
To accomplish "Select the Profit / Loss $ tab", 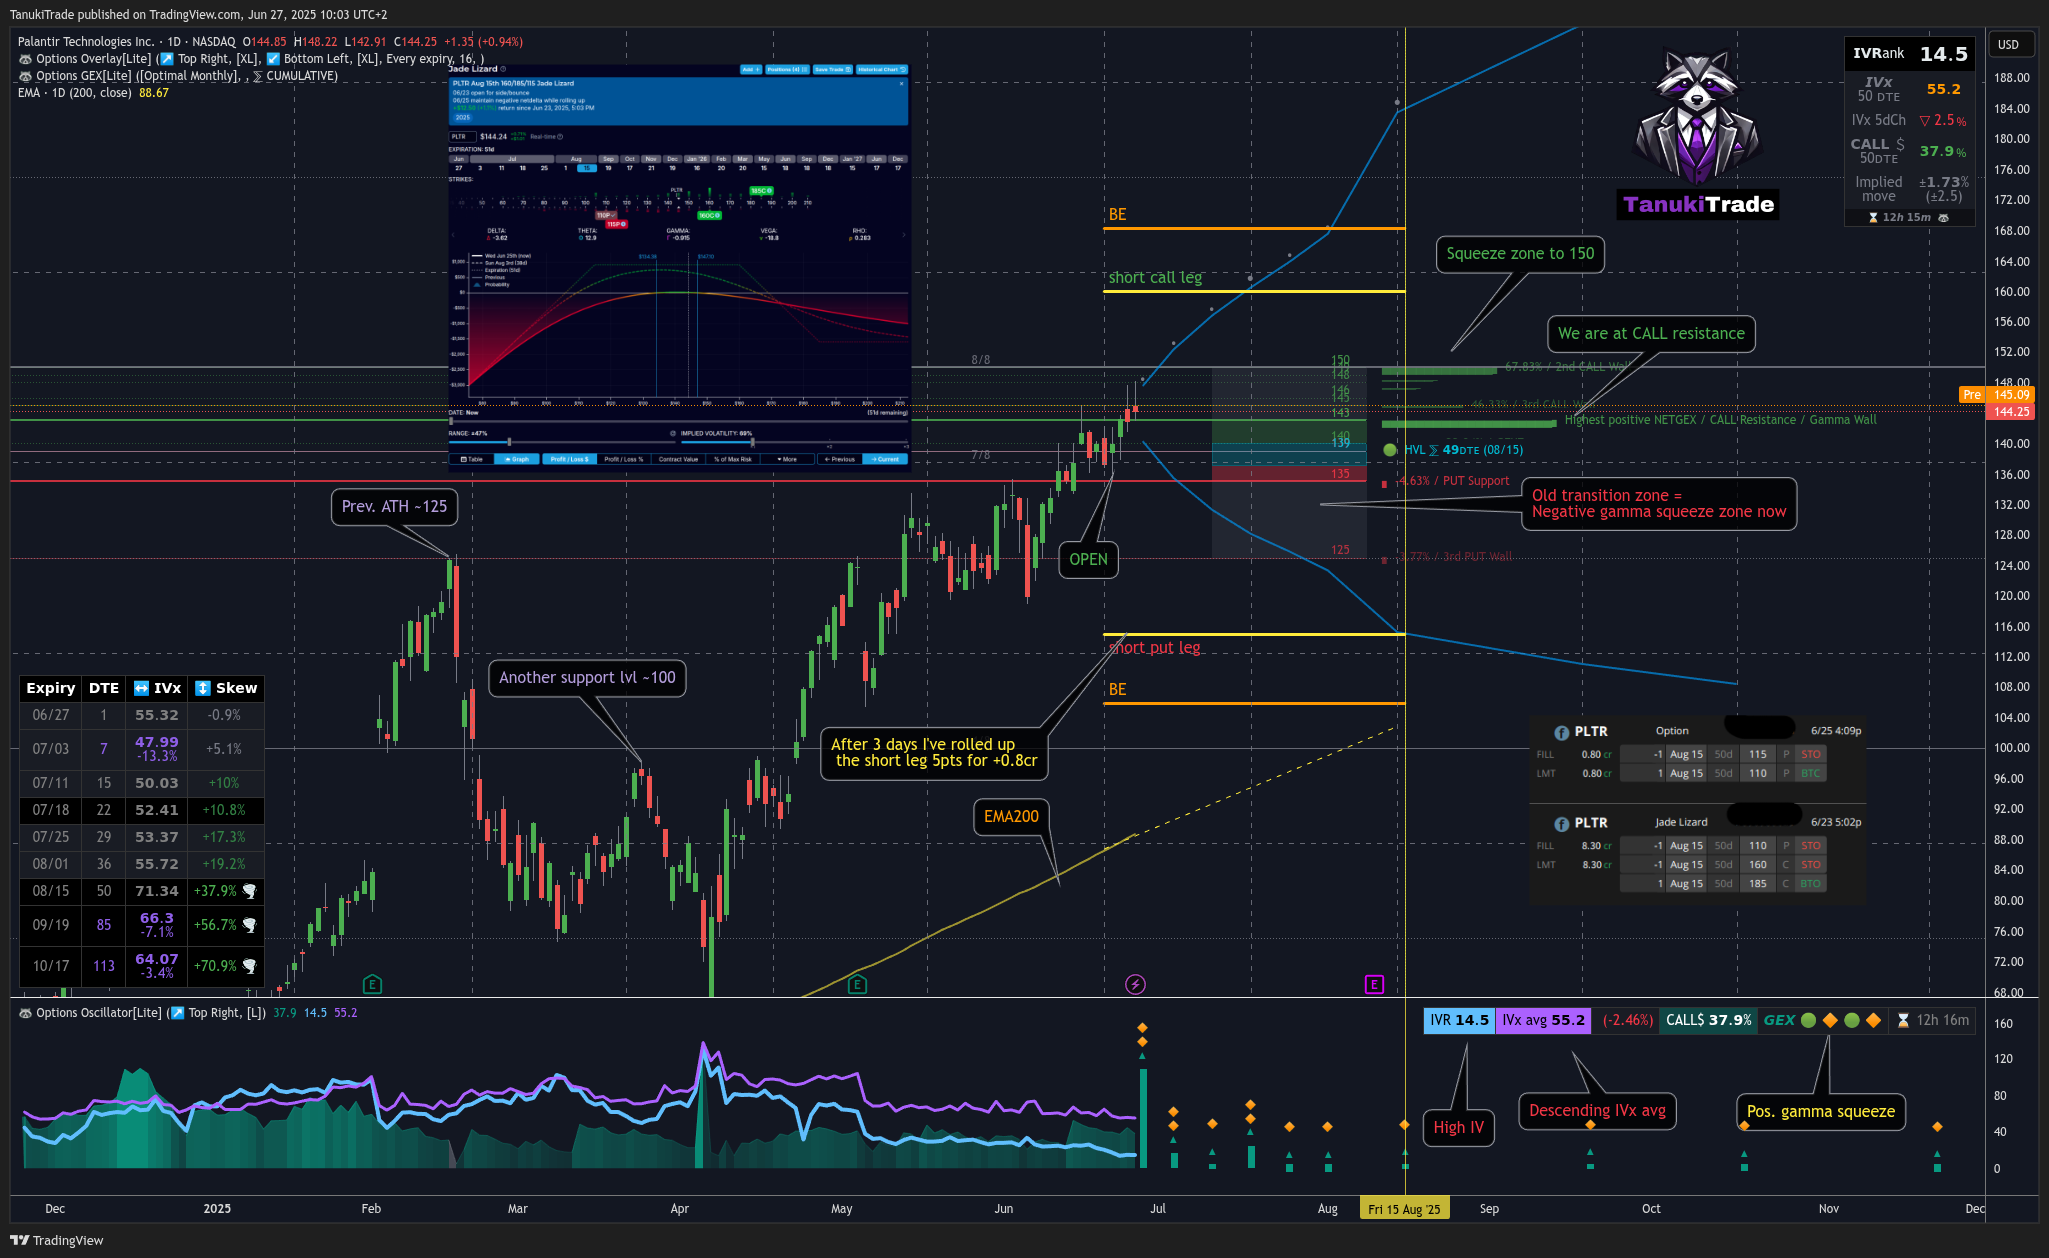I will tap(570, 459).
